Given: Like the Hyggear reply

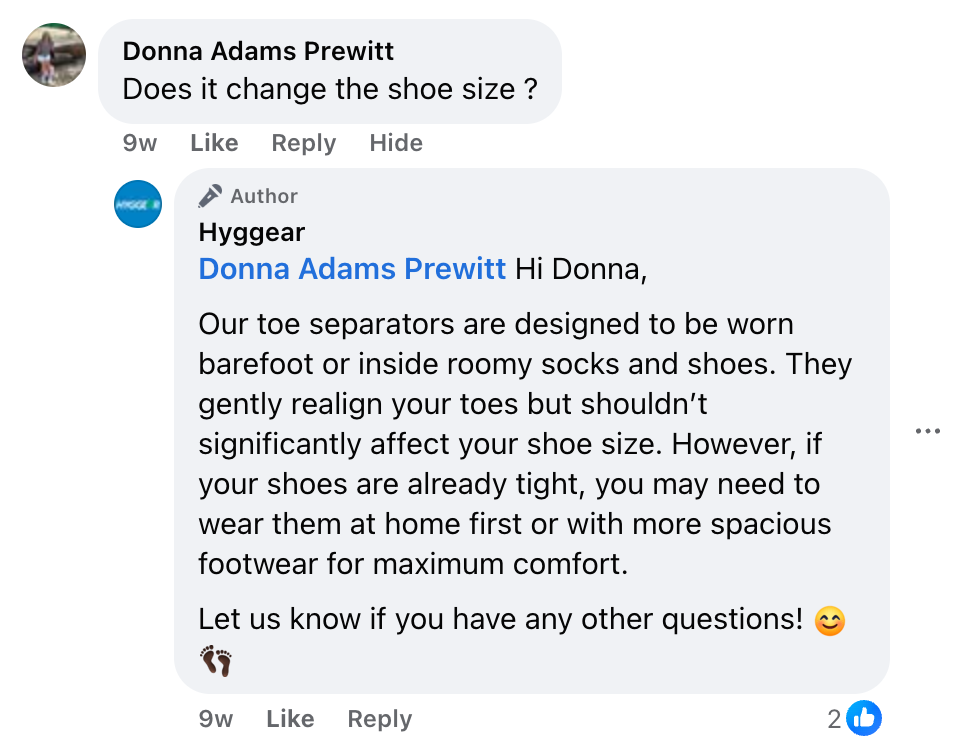Looking at the screenshot, I should [x=290, y=719].
